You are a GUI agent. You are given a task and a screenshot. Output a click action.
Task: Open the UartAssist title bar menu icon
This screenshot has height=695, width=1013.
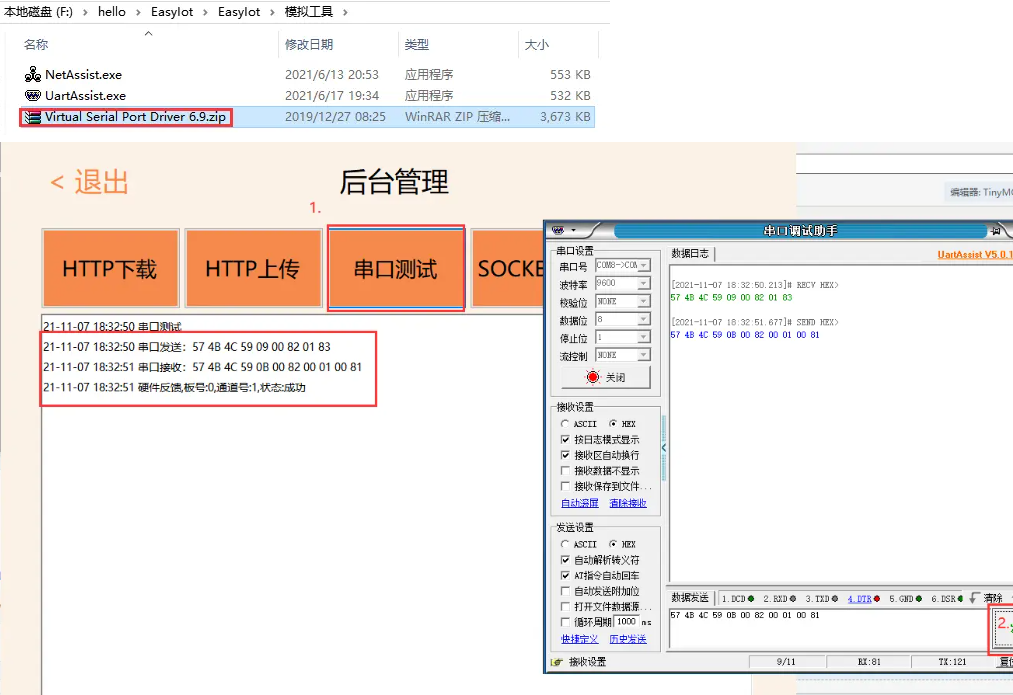[x=558, y=230]
